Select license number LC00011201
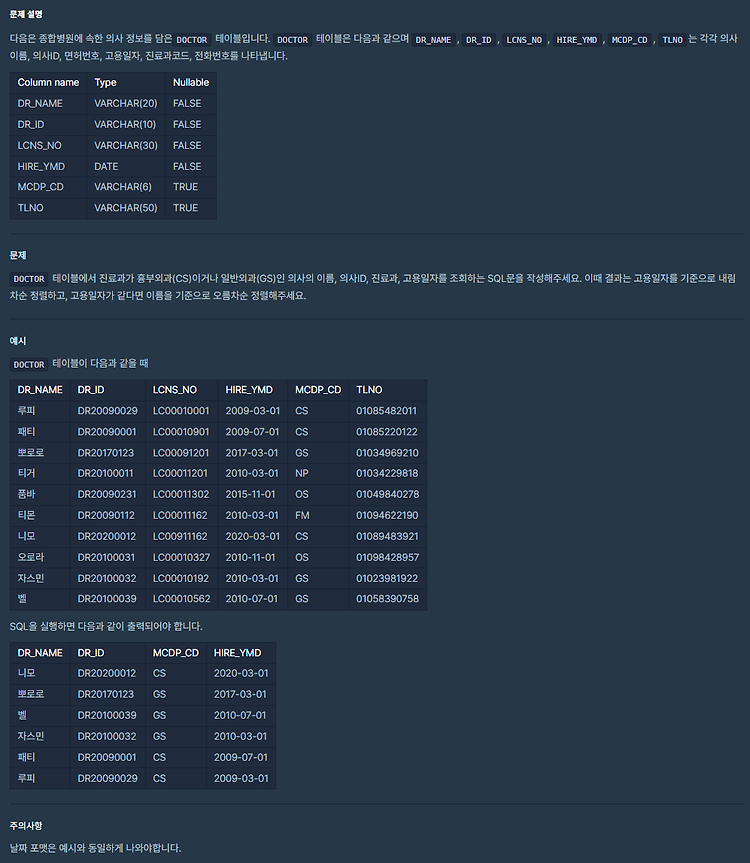750x863 pixels. tap(180, 473)
